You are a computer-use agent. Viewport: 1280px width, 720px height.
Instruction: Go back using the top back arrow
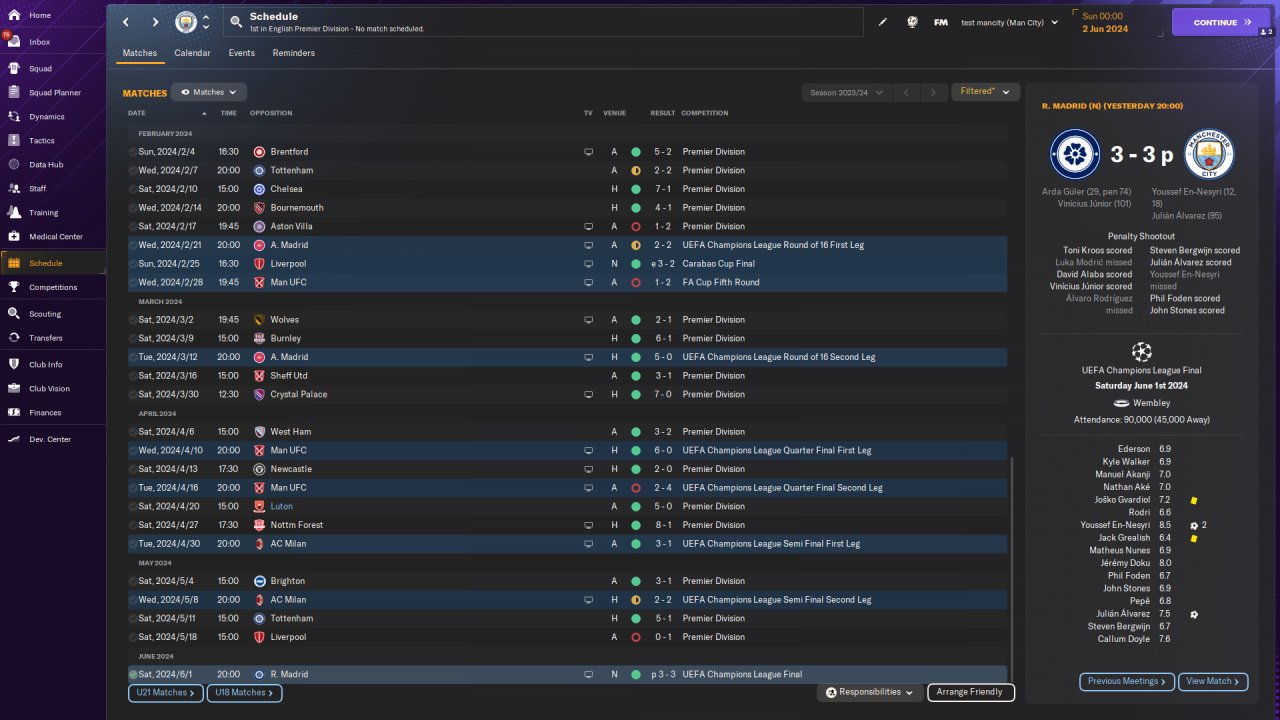click(x=126, y=22)
